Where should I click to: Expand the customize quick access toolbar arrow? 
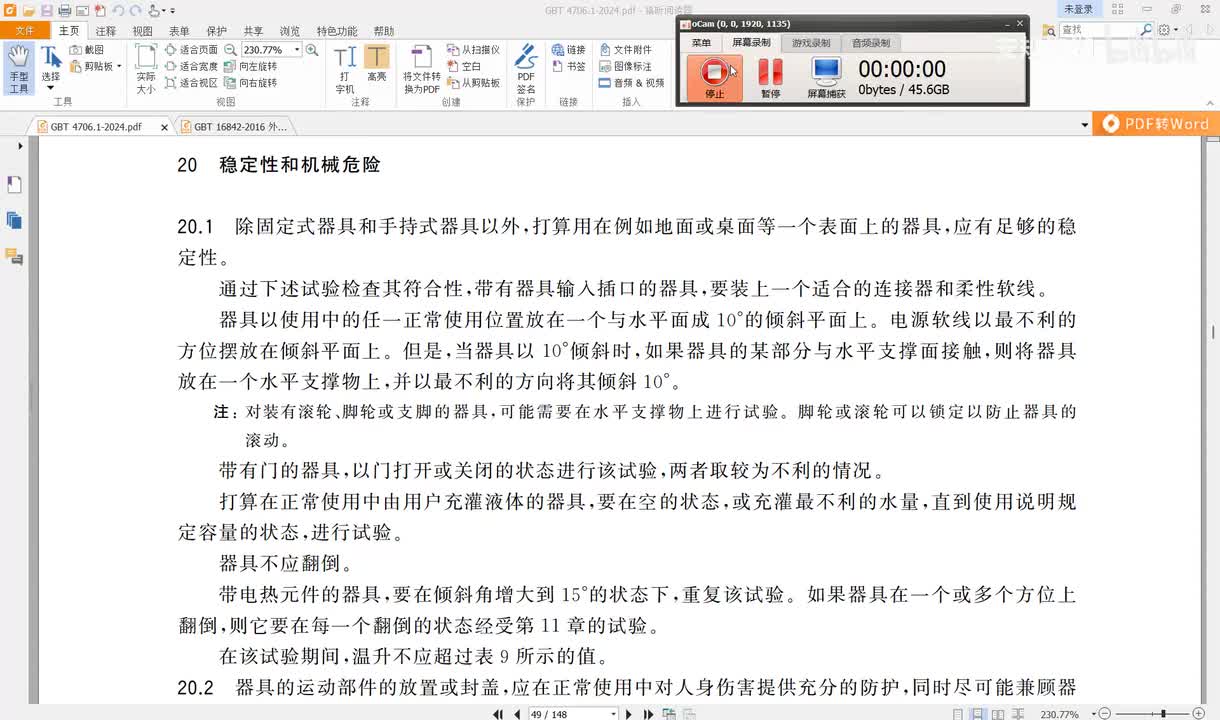[172, 11]
